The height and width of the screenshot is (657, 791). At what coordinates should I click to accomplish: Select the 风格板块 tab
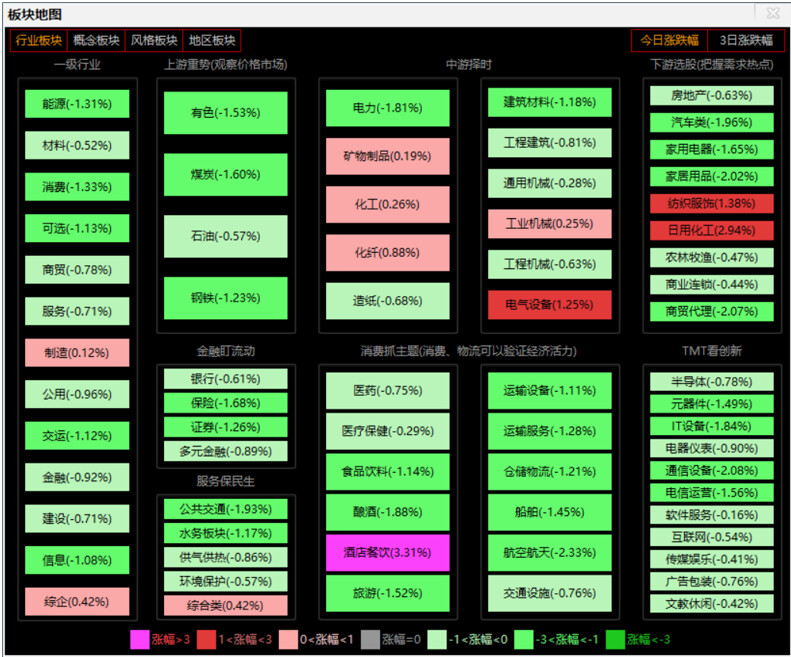point(154,40)
